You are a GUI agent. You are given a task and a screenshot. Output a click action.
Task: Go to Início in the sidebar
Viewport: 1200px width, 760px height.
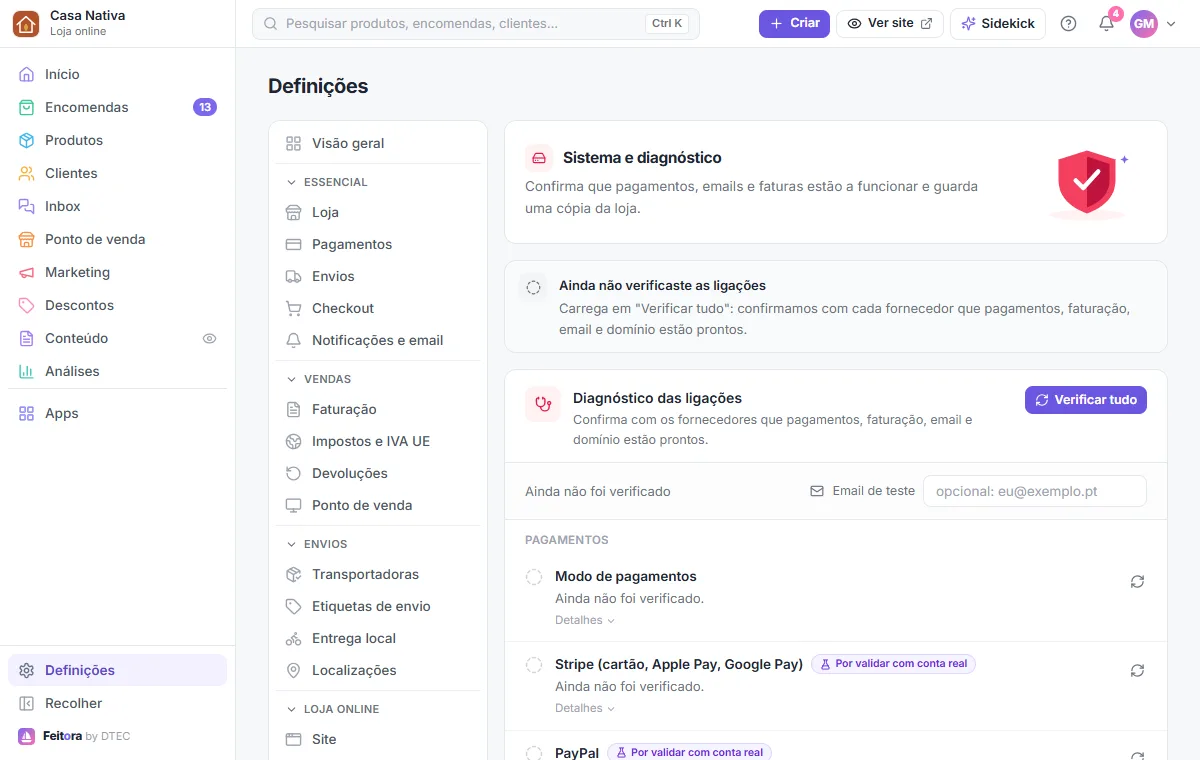(x=117, y=74)
